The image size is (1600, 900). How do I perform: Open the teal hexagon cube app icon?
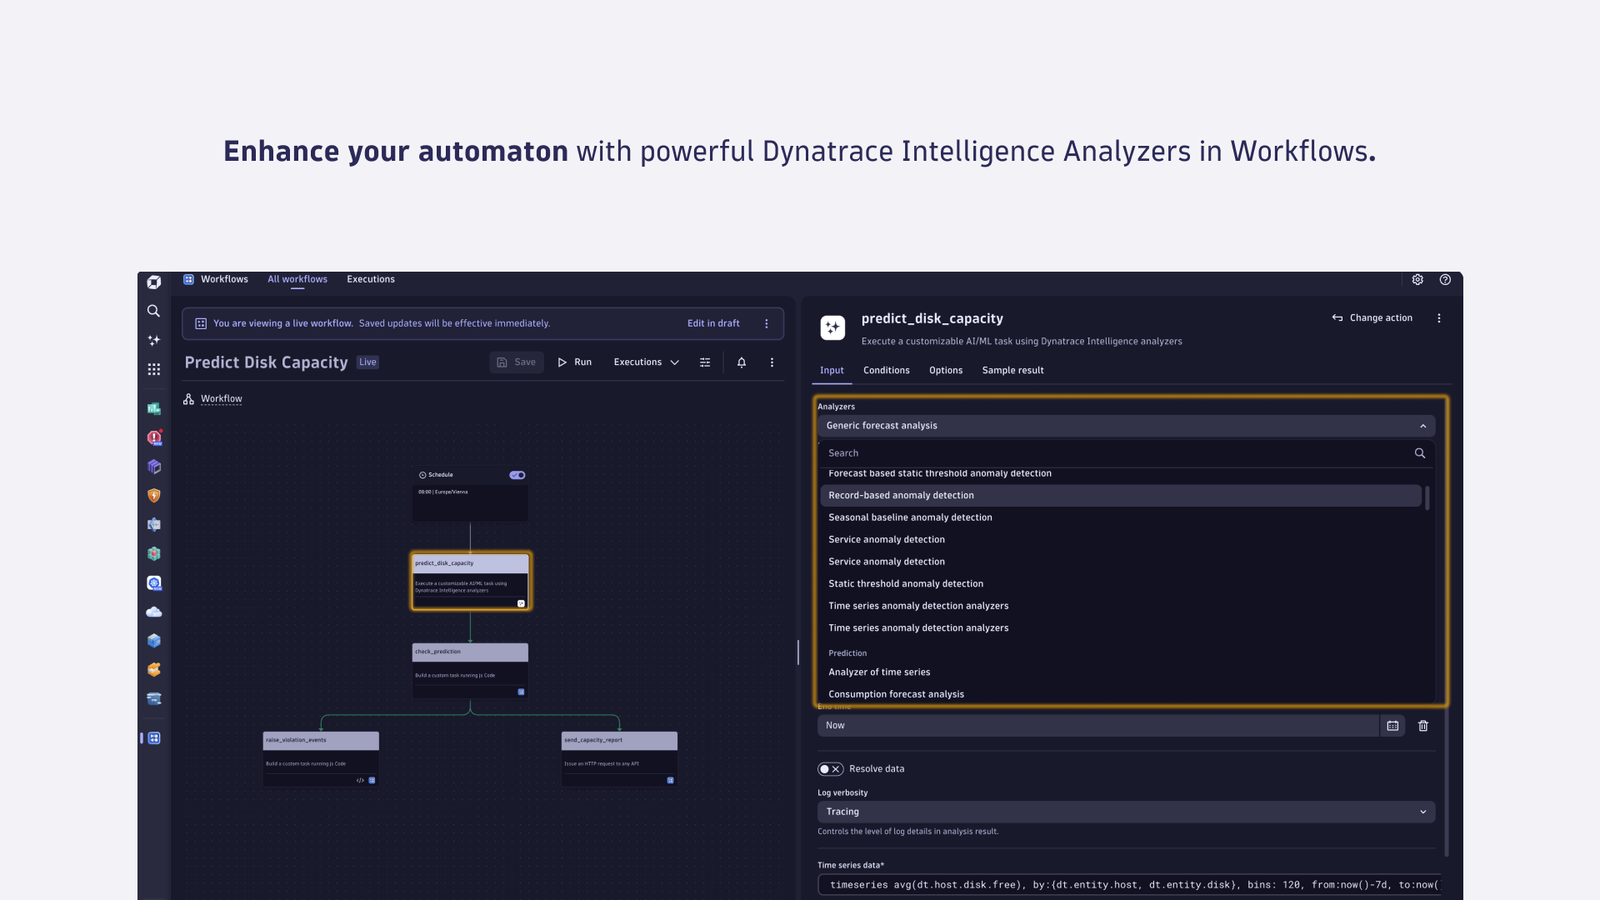tap(154, 553)
